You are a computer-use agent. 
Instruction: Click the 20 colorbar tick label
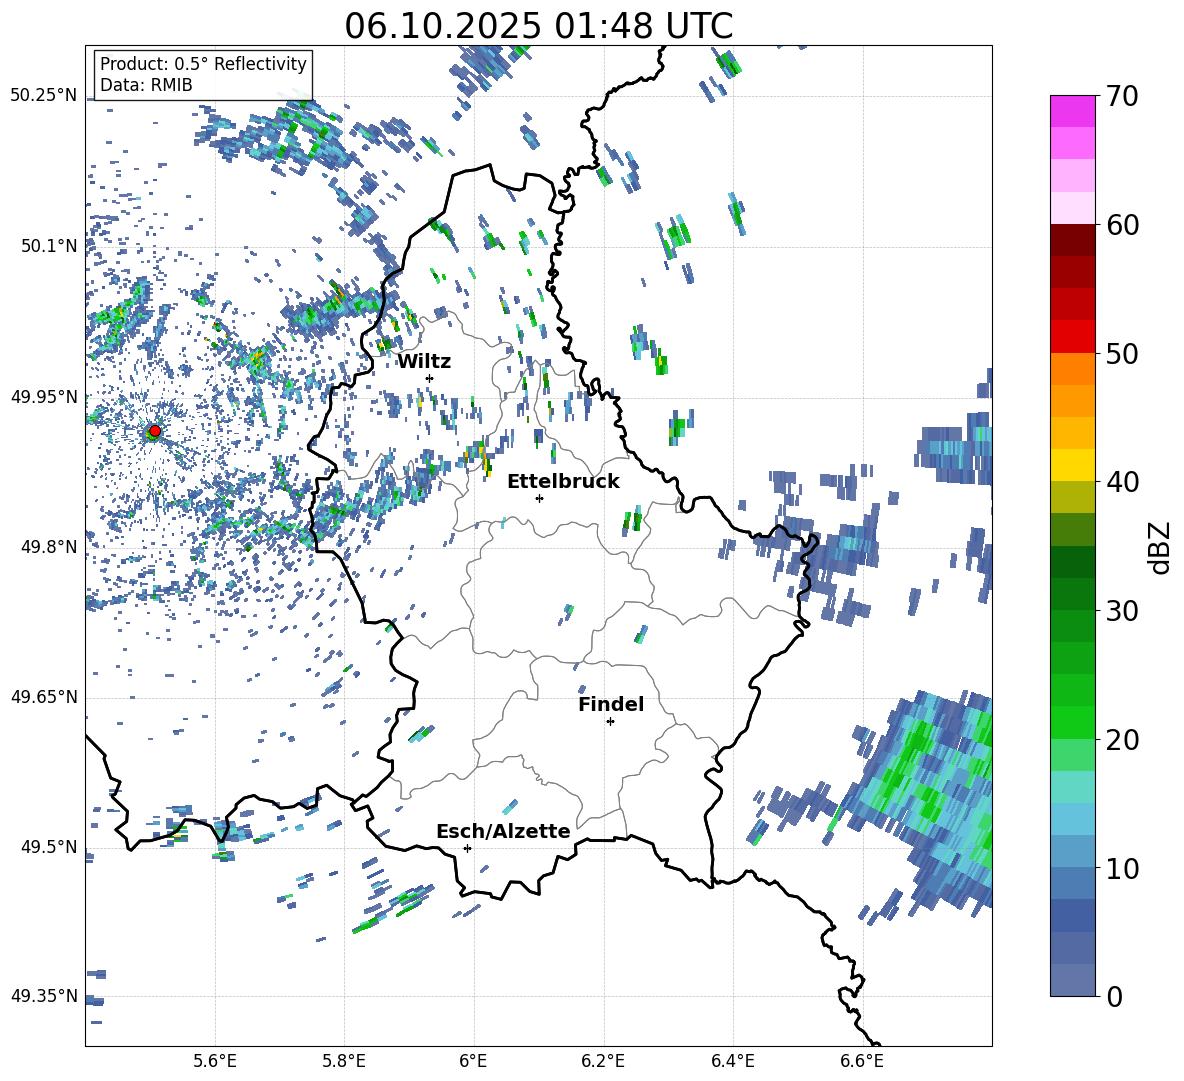click(1121, 739)
